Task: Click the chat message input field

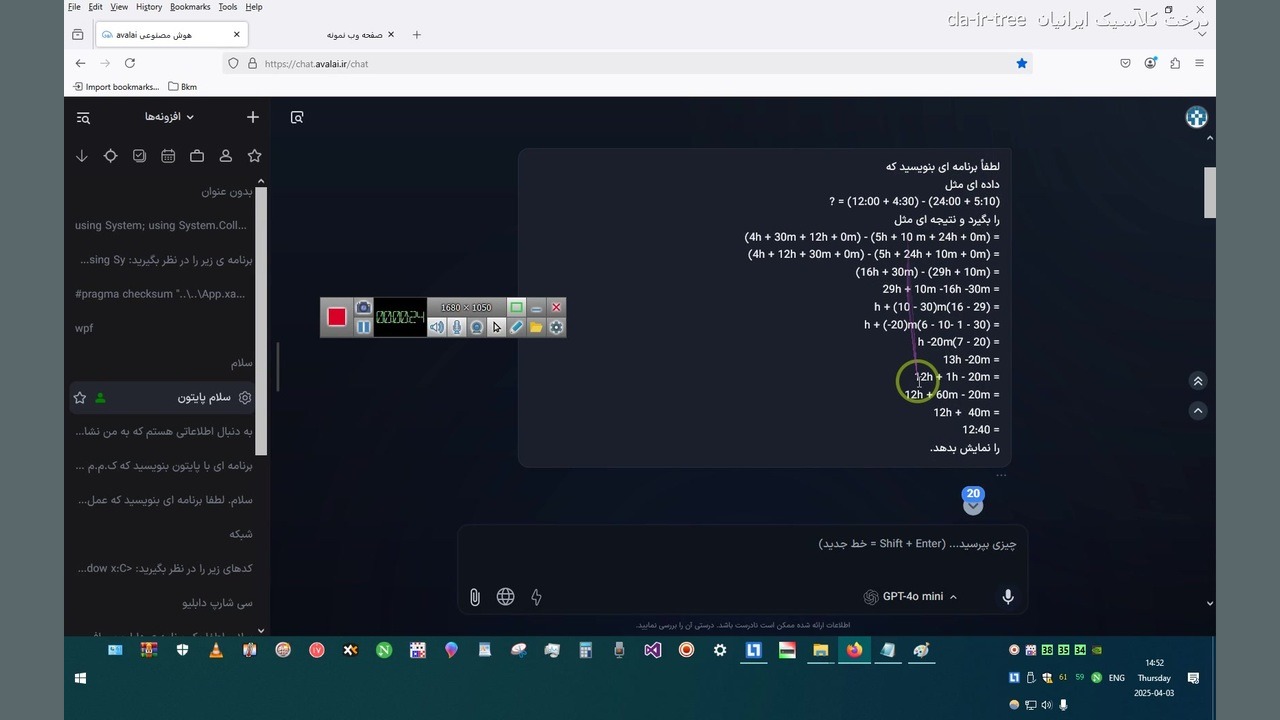Action: [x=740, y=544]
